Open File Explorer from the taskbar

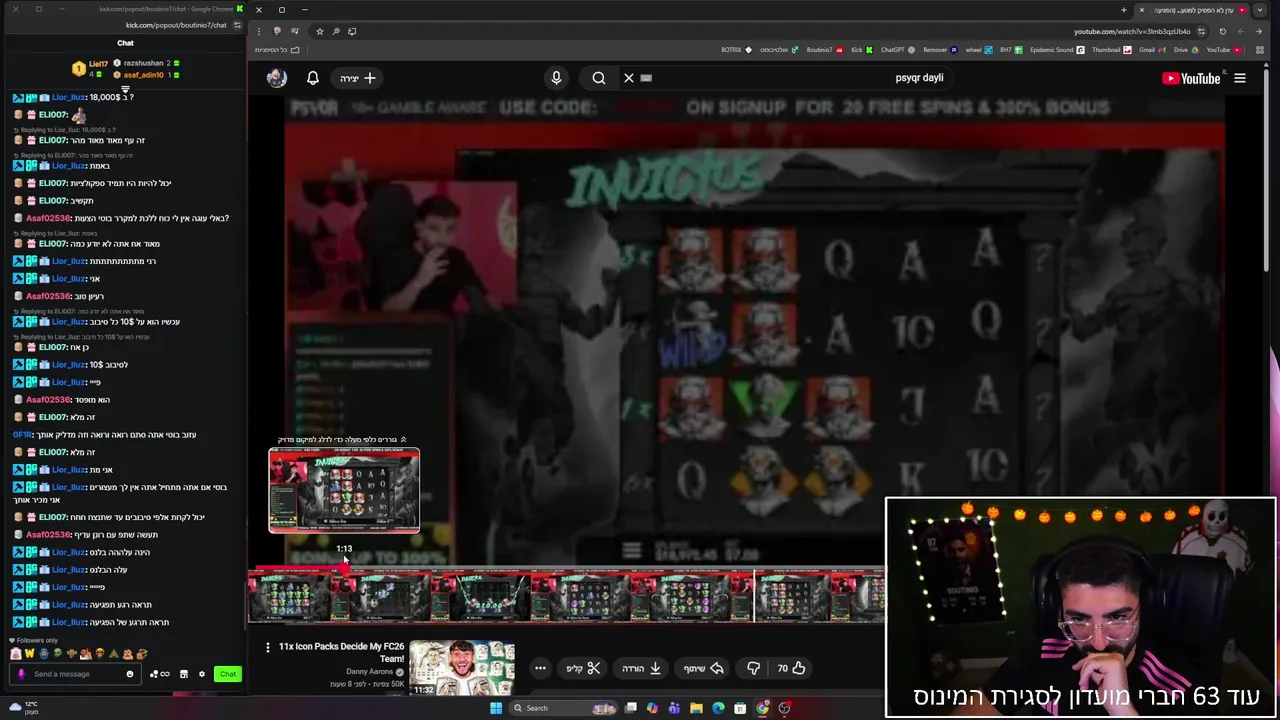696,708
